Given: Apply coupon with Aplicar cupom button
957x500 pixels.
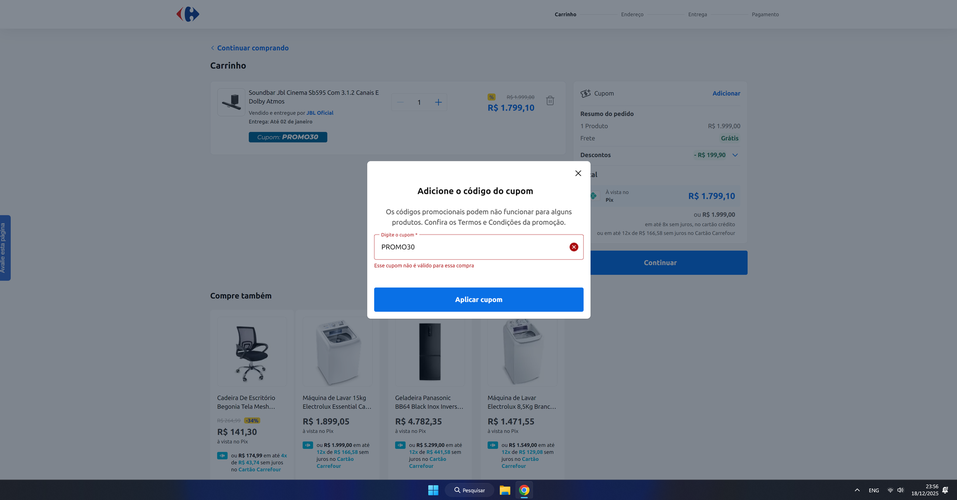Looking at the screenshot, I should click(478, 300).
